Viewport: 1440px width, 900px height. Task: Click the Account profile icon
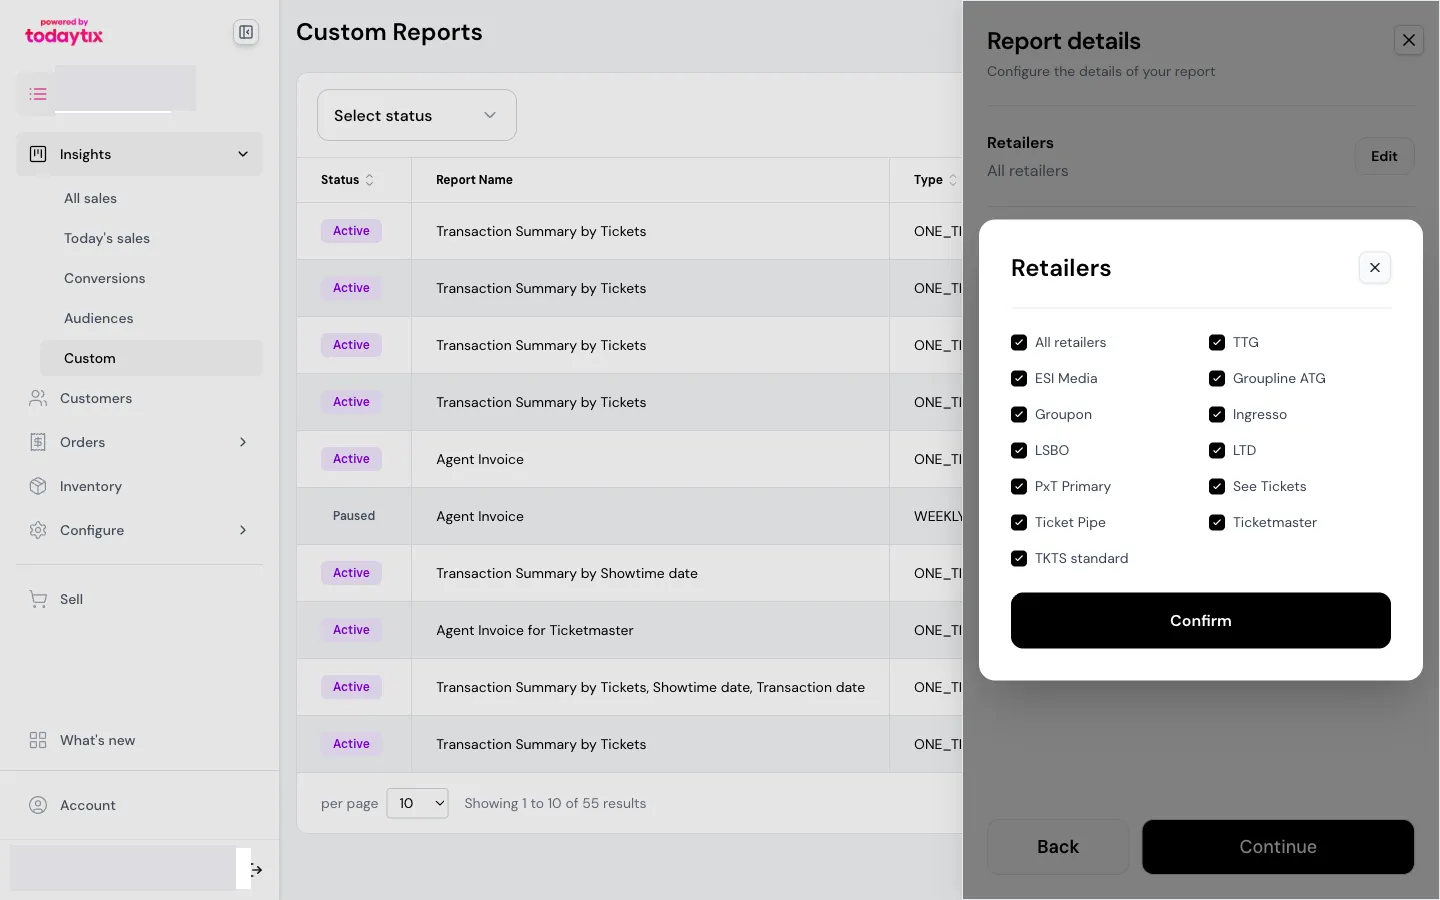click(38, 805)
